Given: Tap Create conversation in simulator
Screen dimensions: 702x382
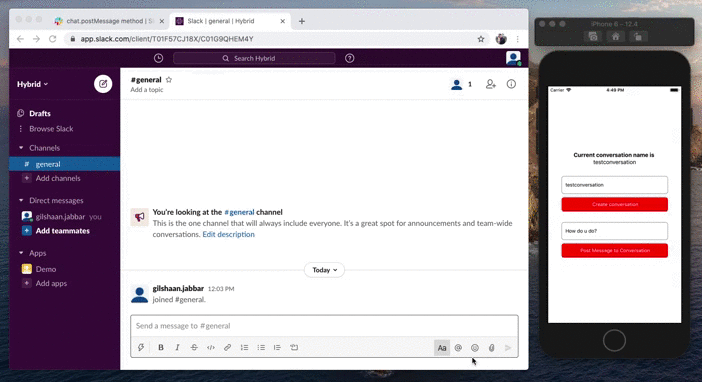Looking at the screenshot, I should [x=615, y=204].
